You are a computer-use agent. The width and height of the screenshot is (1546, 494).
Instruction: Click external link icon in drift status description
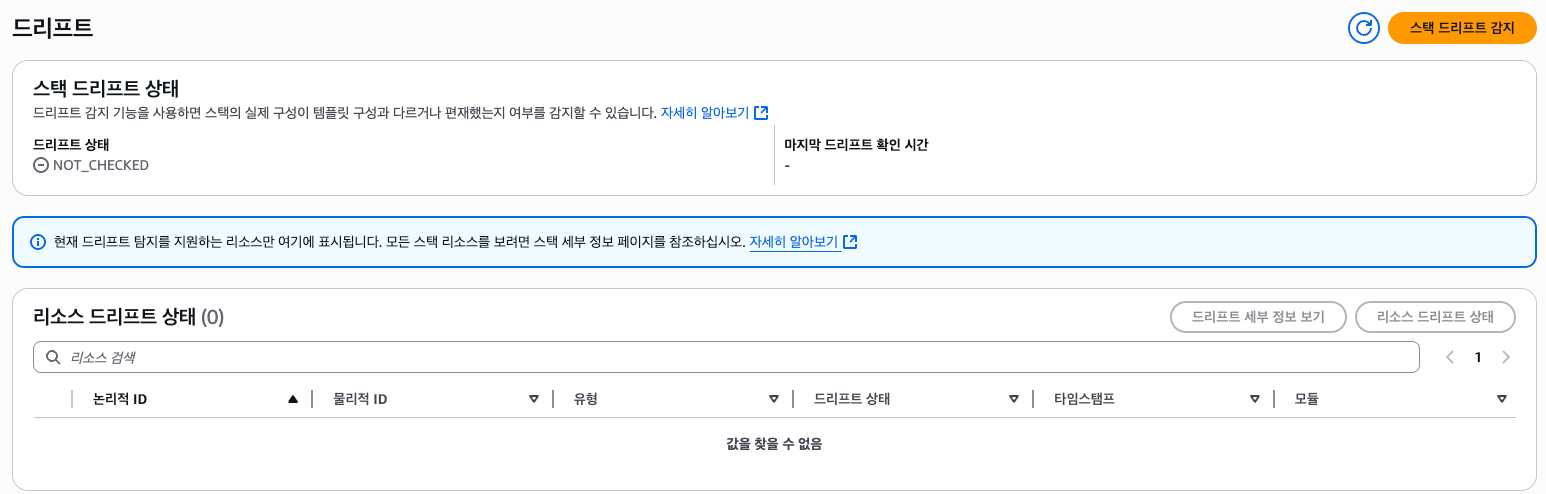761,113
